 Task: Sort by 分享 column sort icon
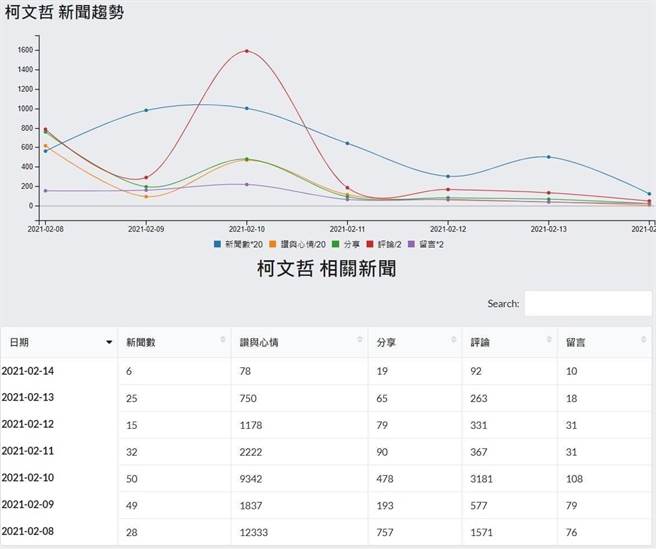pyautogui.click(x=454, y=339)
